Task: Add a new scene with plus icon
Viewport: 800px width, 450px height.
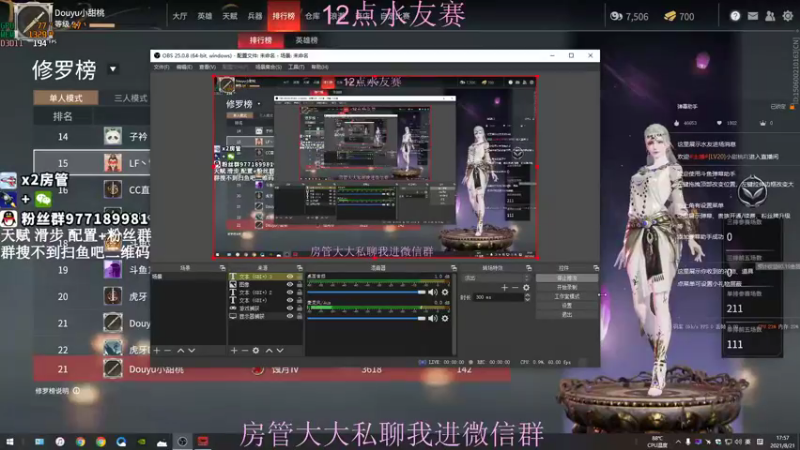Action: point(157,351)
